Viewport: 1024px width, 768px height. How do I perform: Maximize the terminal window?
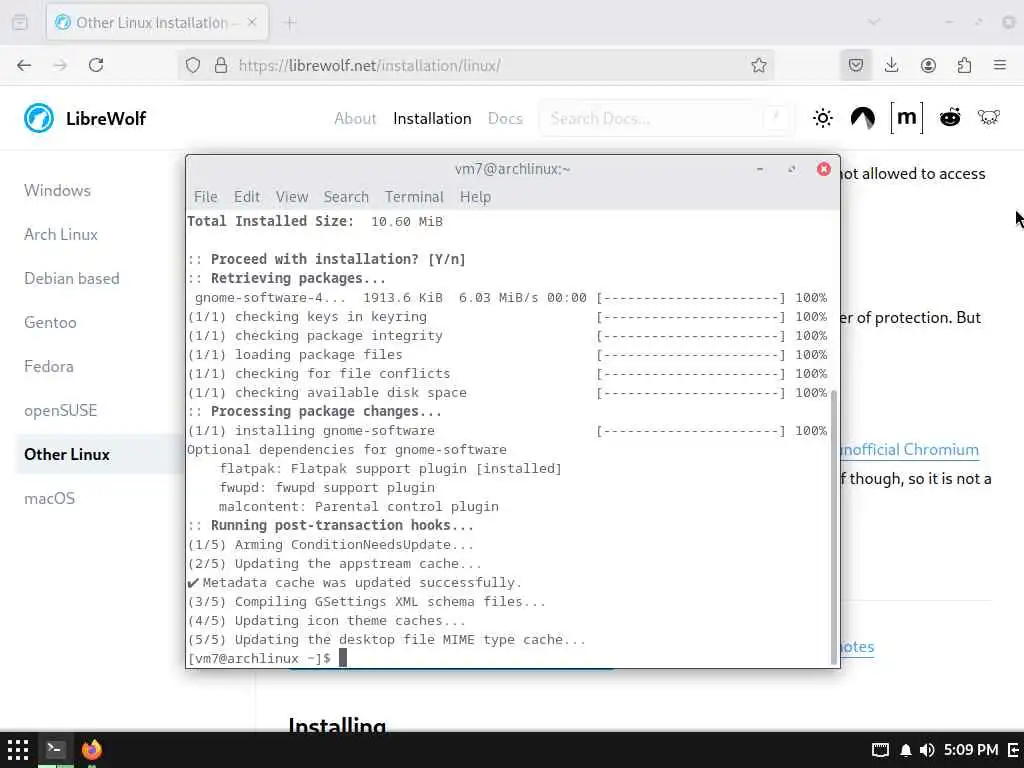point(792,169)
